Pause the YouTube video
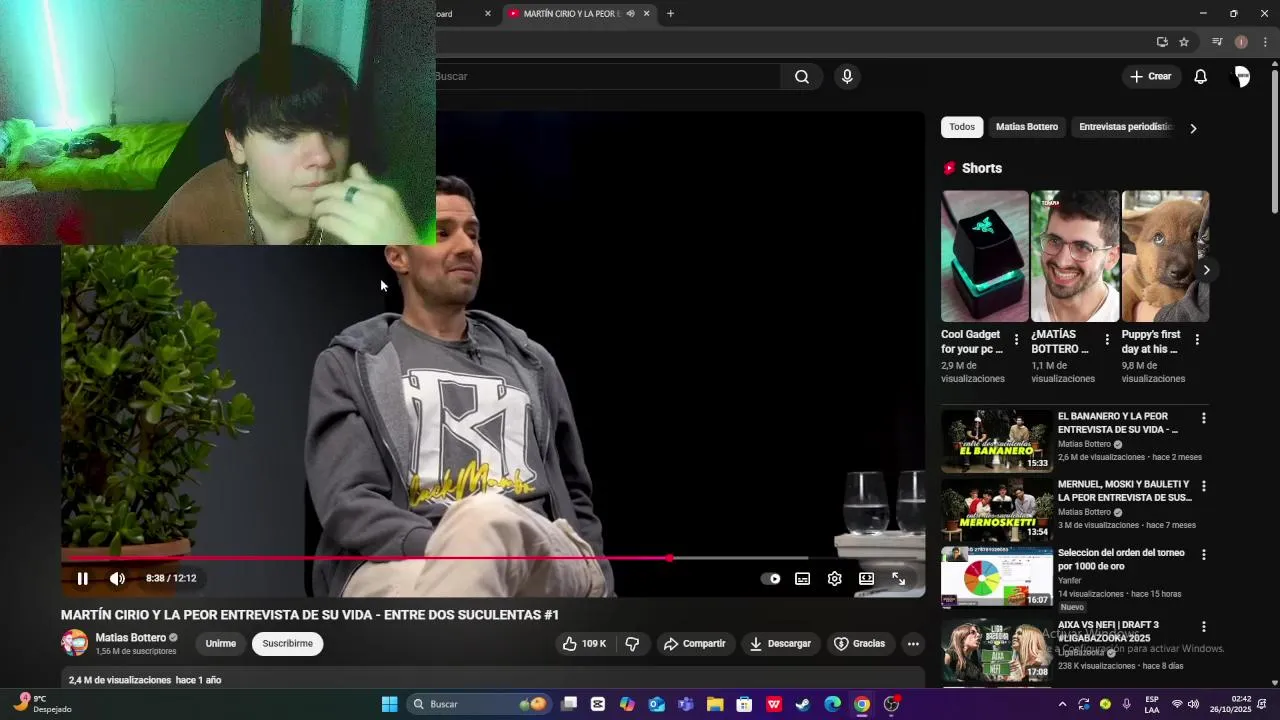Image resolution: width=1280 pixels, height=720 pixels. (x=83, y=578)
